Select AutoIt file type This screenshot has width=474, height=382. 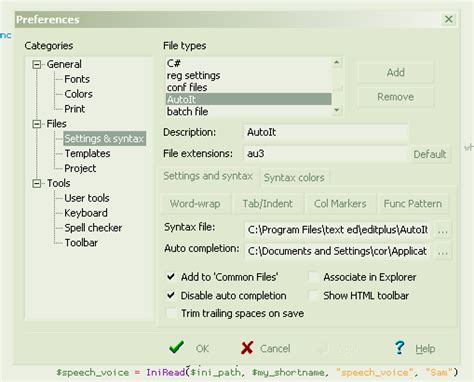(248, 99)
